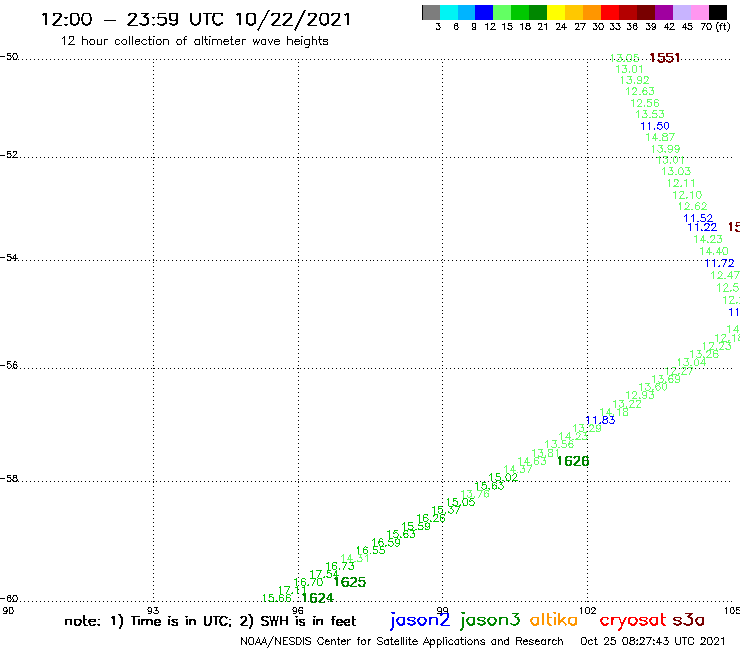Select the 14.31 wave height value
The height and width of the screenshot is (650, 740).
[355, 558]
